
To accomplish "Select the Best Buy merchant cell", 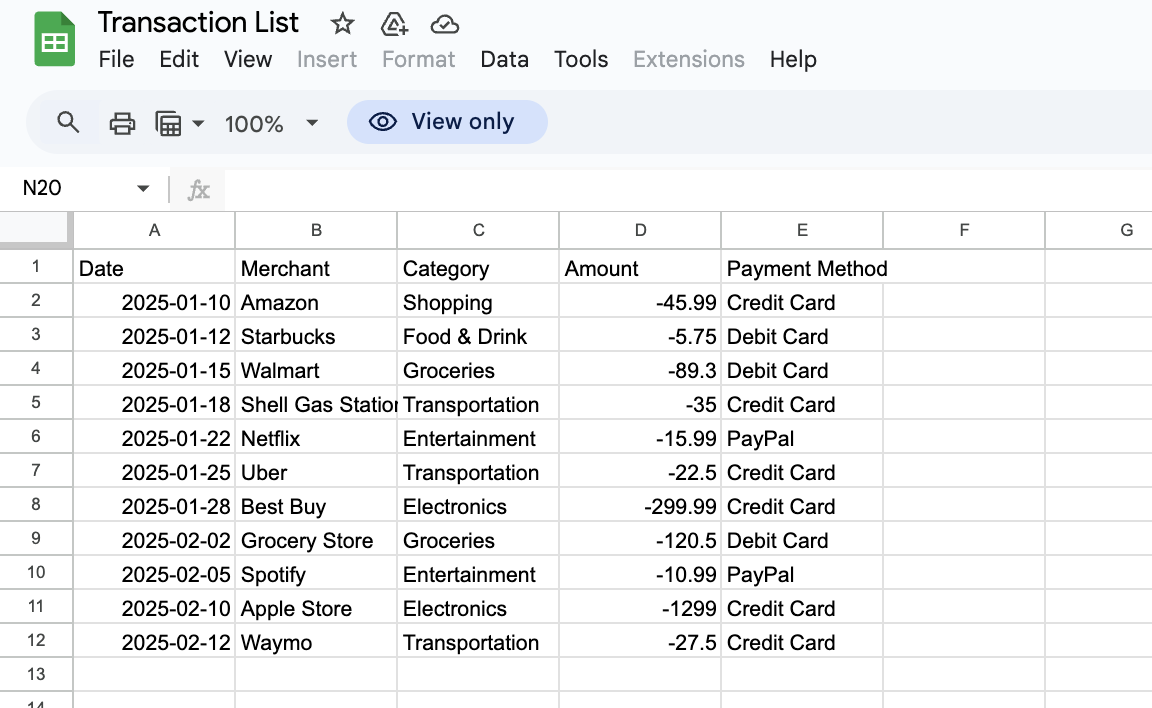I will tap(316, 505).
